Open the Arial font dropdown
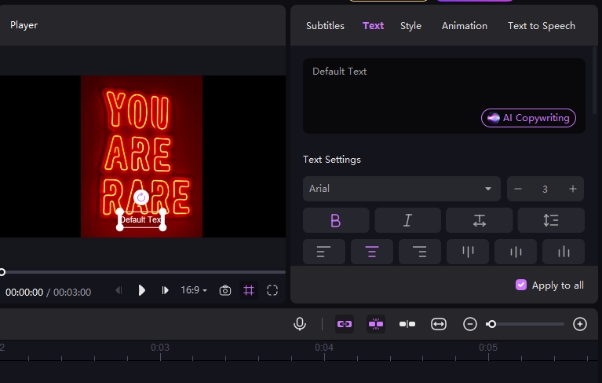The image size is (602, 383). click(402, 188)
